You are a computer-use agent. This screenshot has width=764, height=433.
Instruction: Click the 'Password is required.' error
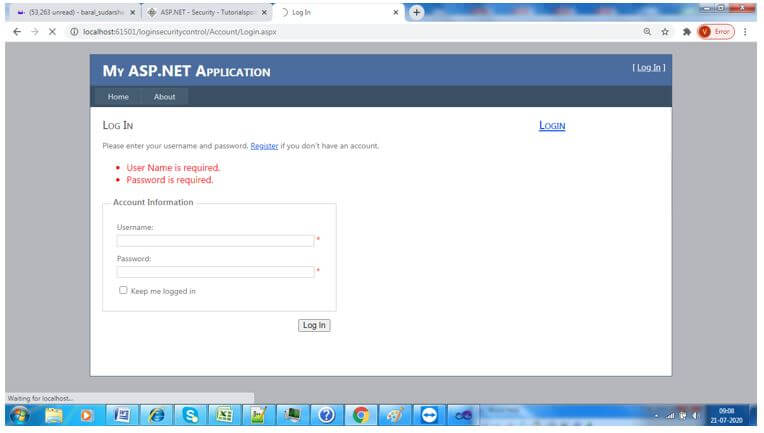point(170,180)
